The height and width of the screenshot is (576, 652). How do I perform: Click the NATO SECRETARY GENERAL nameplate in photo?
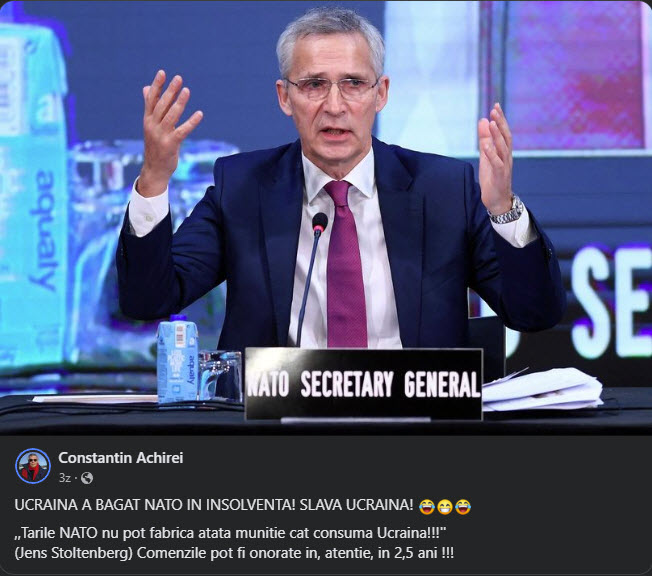(364, 384)
